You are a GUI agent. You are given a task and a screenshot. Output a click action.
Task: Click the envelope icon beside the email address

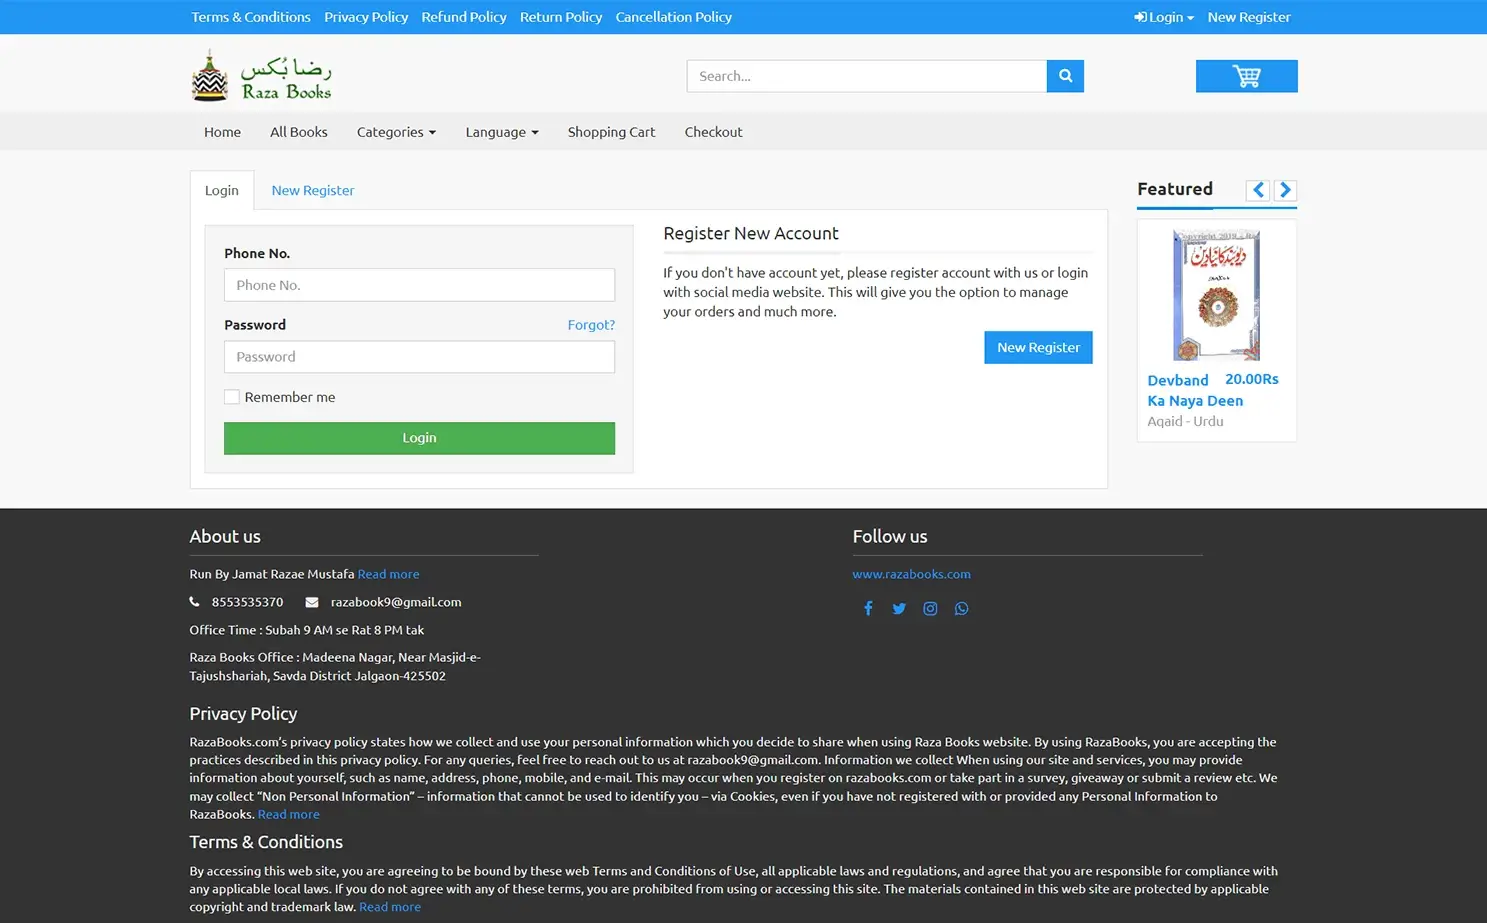pos(311,601)
